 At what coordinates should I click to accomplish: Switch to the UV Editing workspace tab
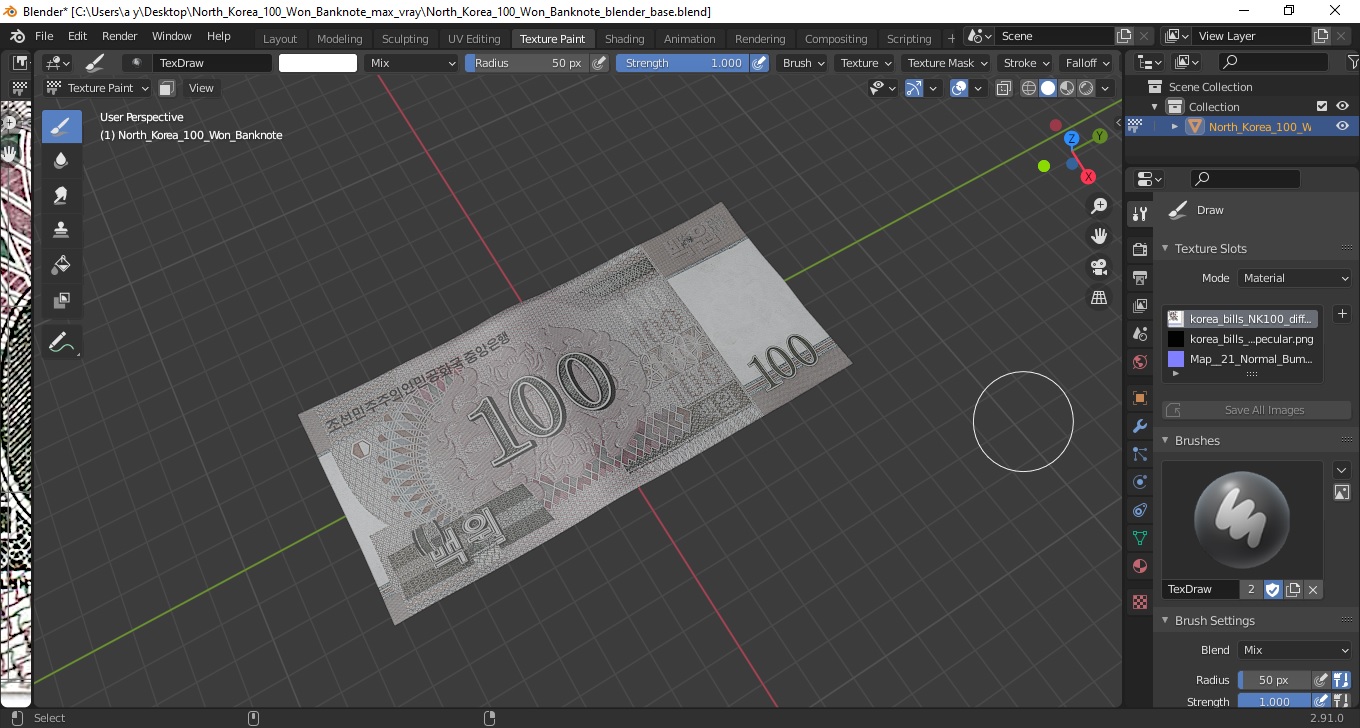(x=474, y=39)
